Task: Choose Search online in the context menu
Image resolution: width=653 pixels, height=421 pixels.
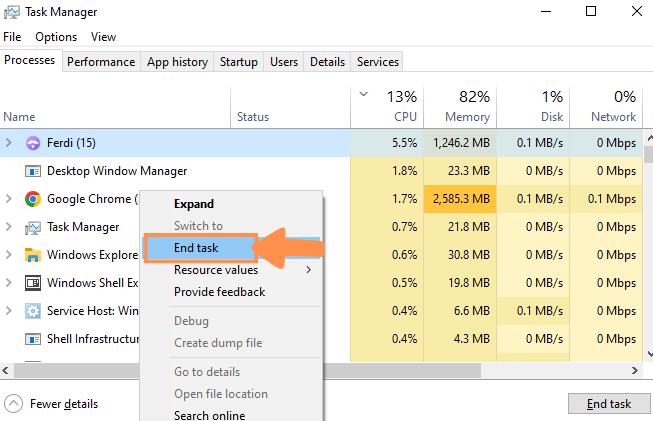Action: click(231, 415)
